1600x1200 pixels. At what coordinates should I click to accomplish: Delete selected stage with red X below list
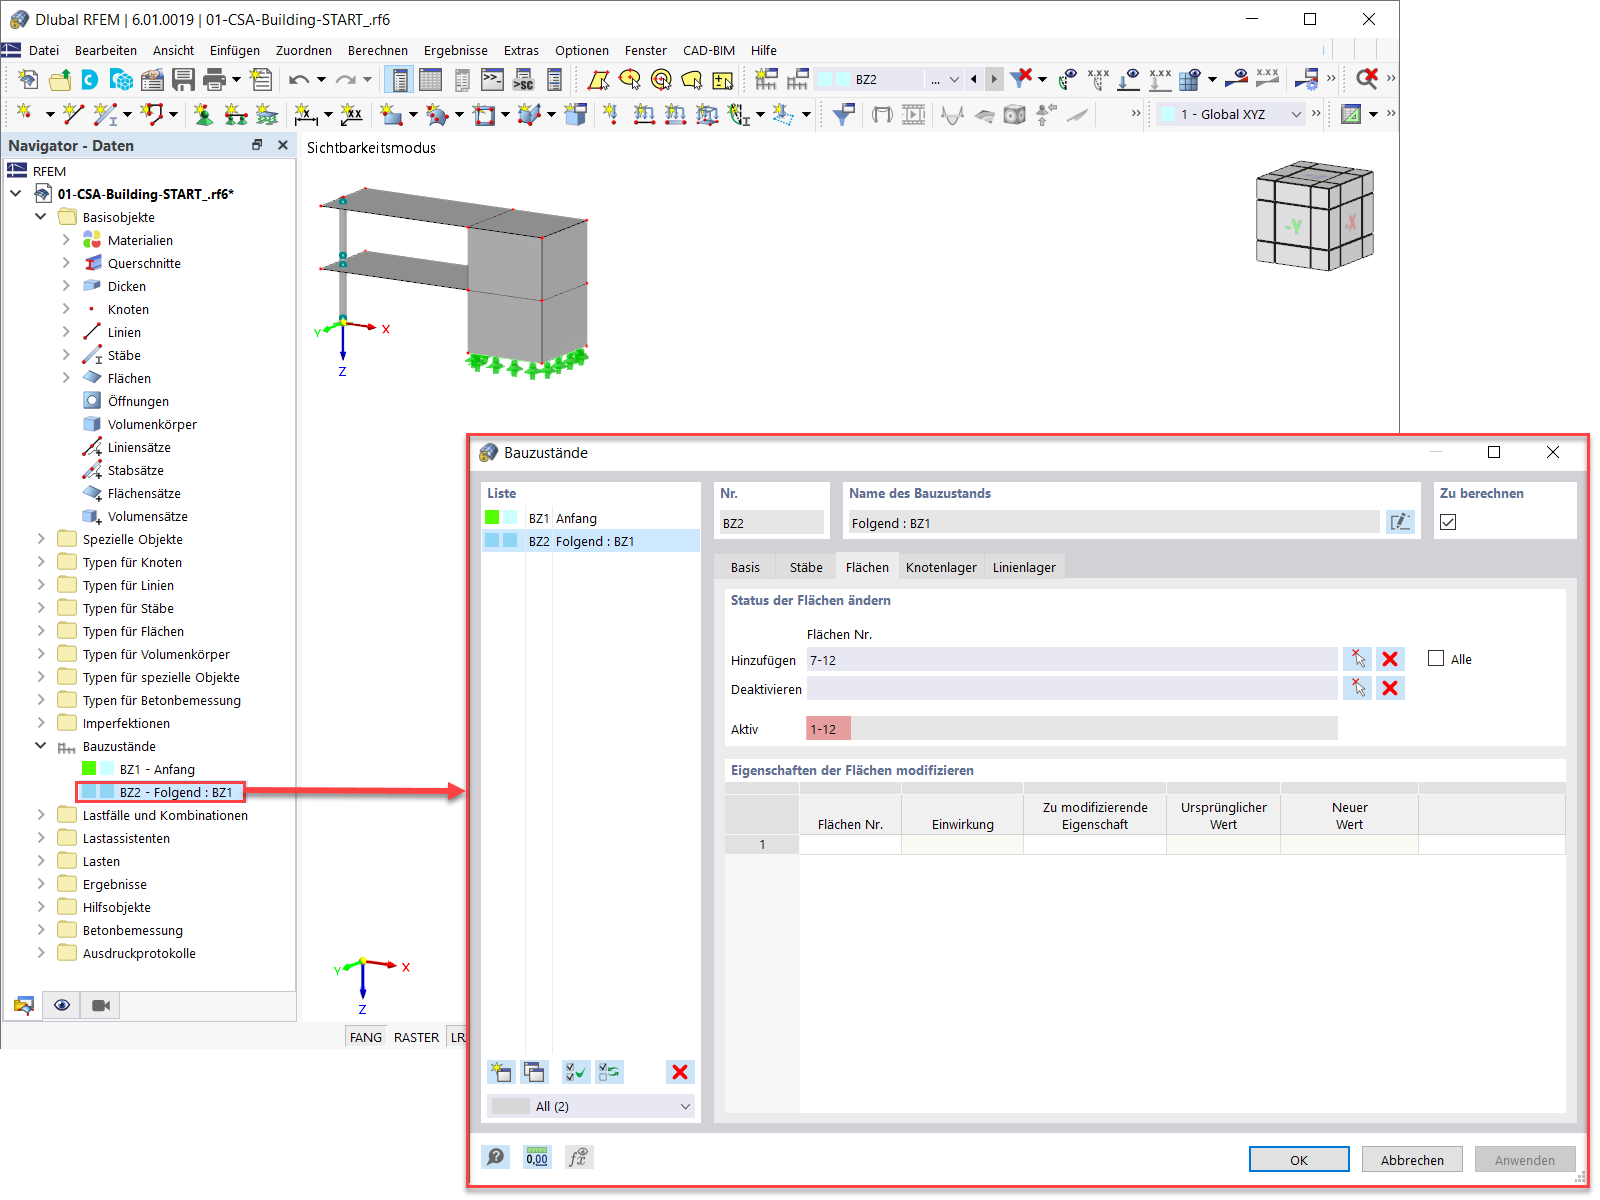[680, 1072]
